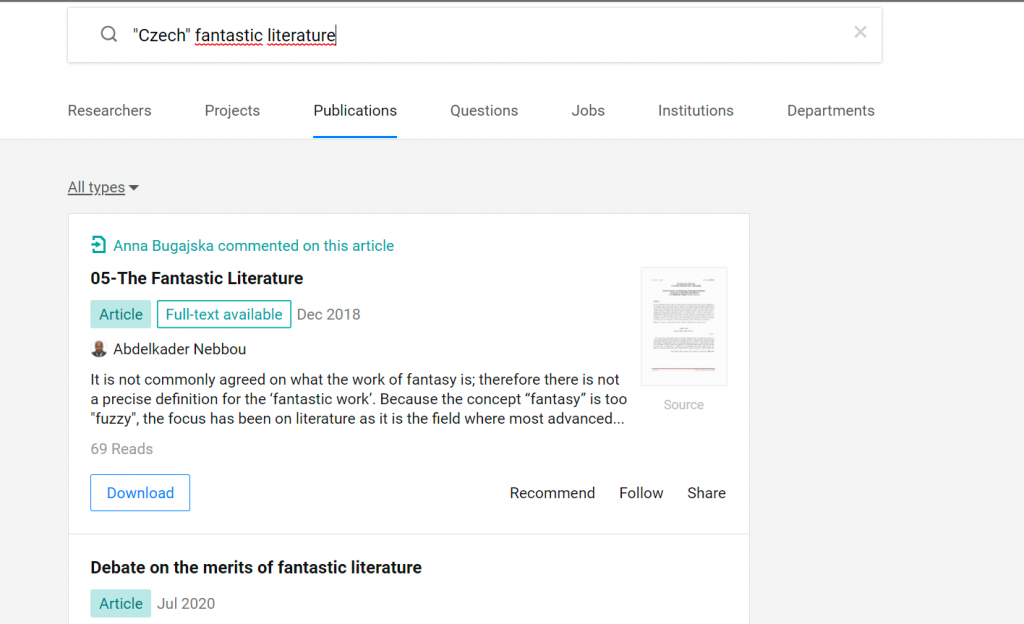This screenshot has height=624, width=1024.
Task: Open the Jobs tab
Action: pyautogui.click(x=588, y=111)
